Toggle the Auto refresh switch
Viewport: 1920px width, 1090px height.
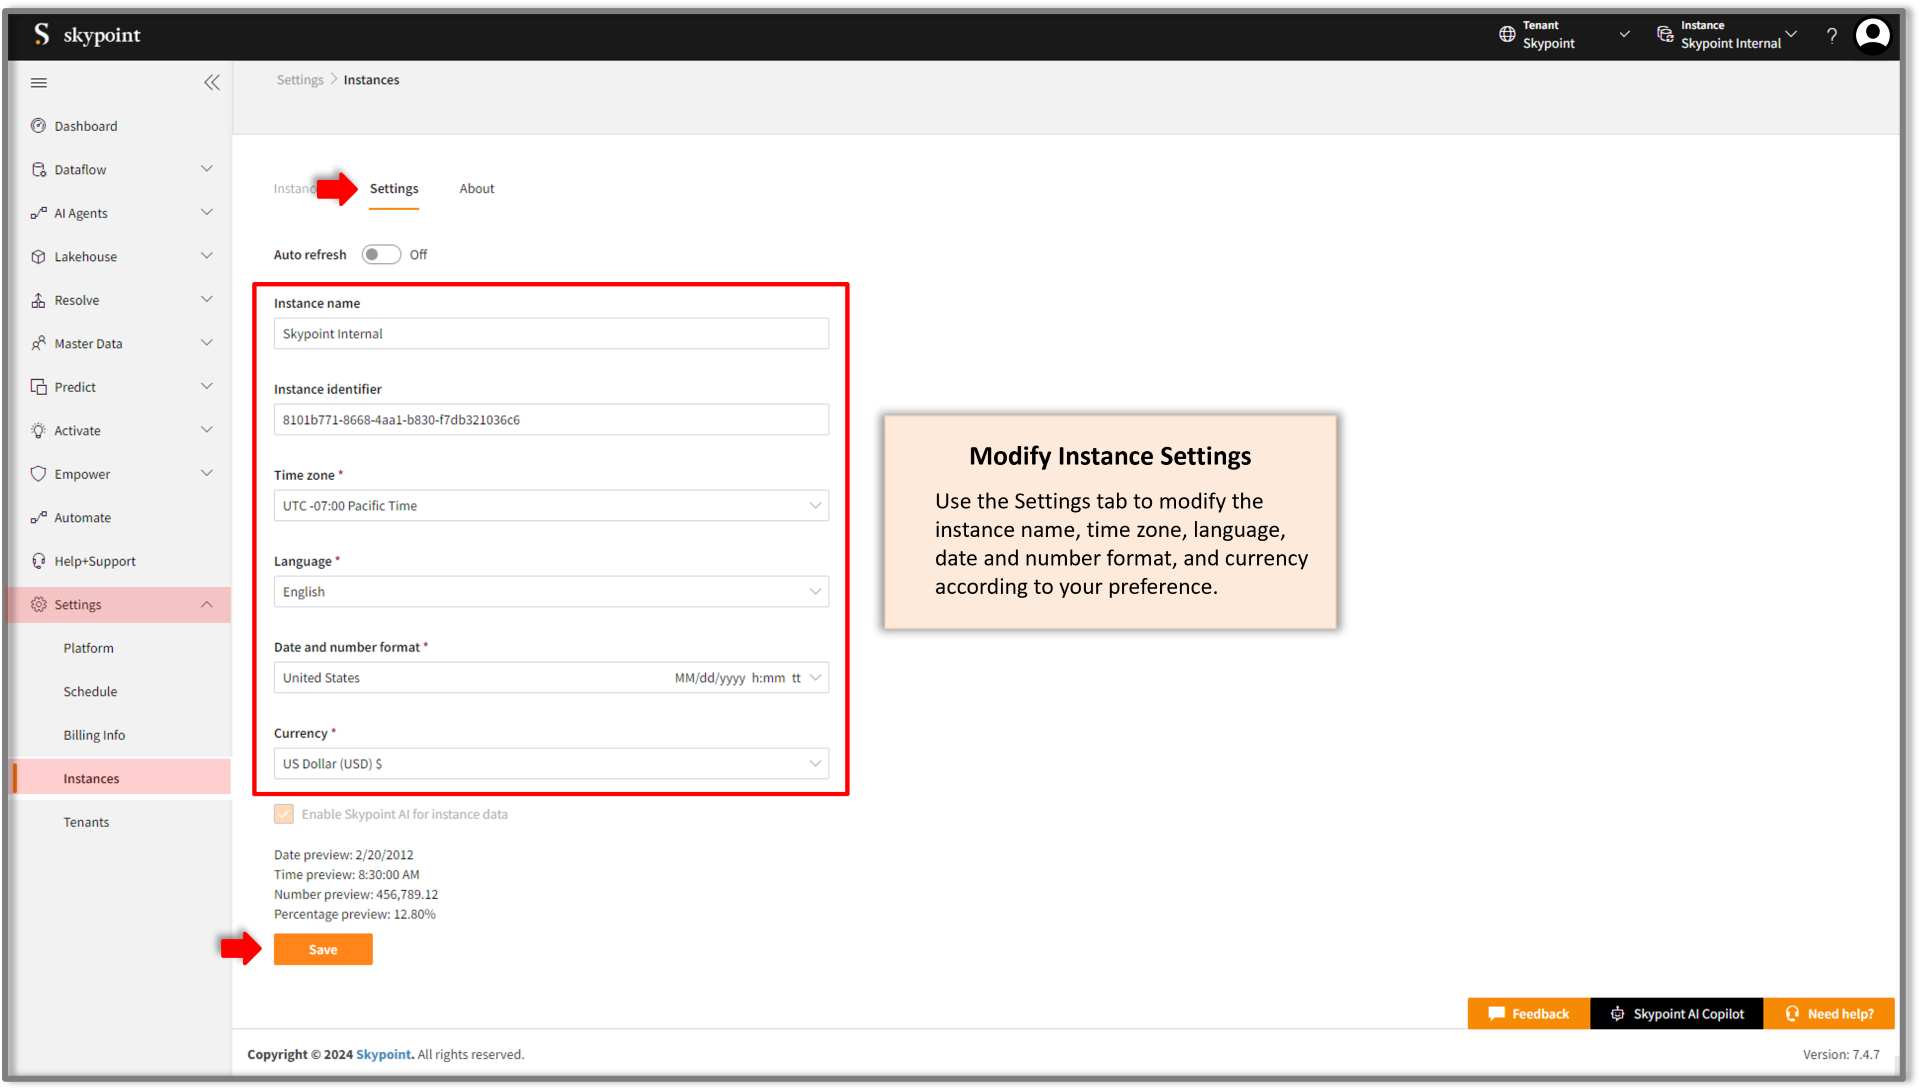click(x=381, y=255)
